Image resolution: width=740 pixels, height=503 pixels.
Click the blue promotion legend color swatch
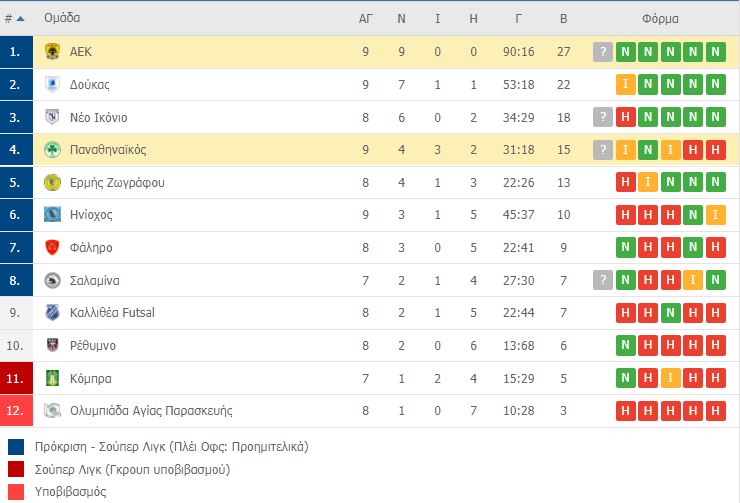[16, 447]
